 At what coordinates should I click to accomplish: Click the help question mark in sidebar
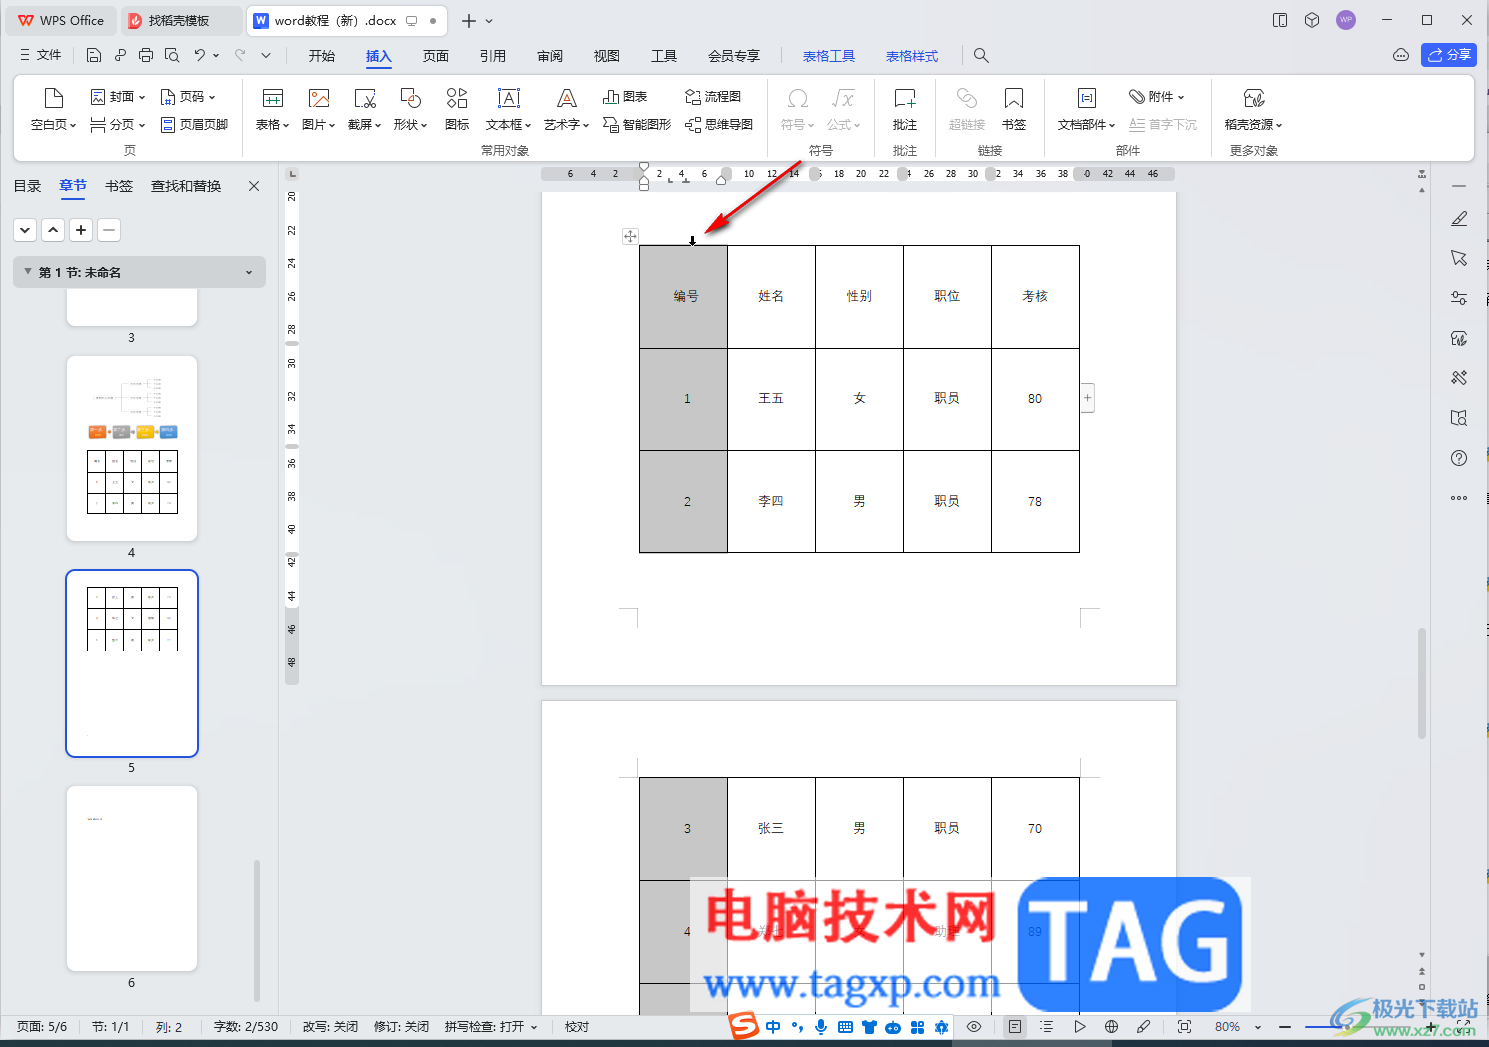click(1459, 458)
